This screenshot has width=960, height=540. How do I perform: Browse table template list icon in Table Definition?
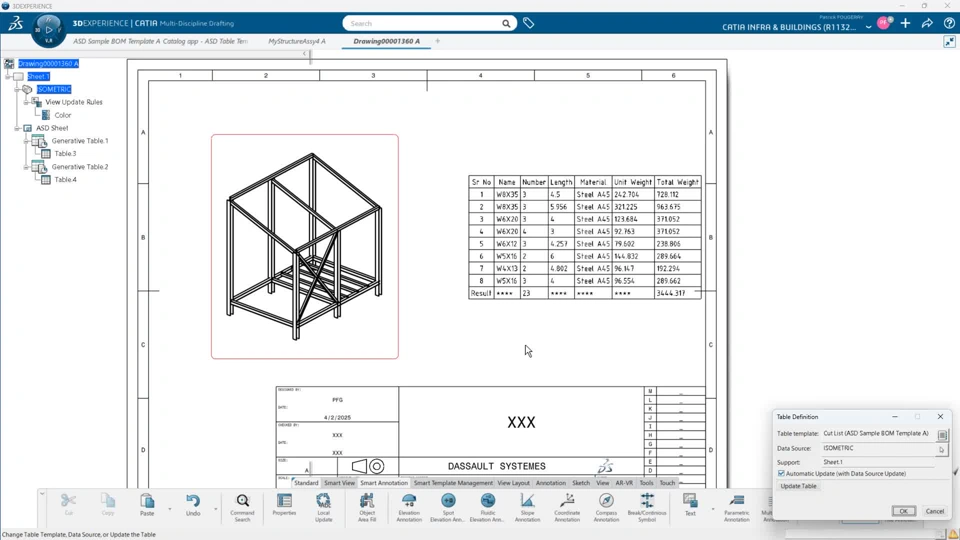pyautogui.click(x=942, y=435)
